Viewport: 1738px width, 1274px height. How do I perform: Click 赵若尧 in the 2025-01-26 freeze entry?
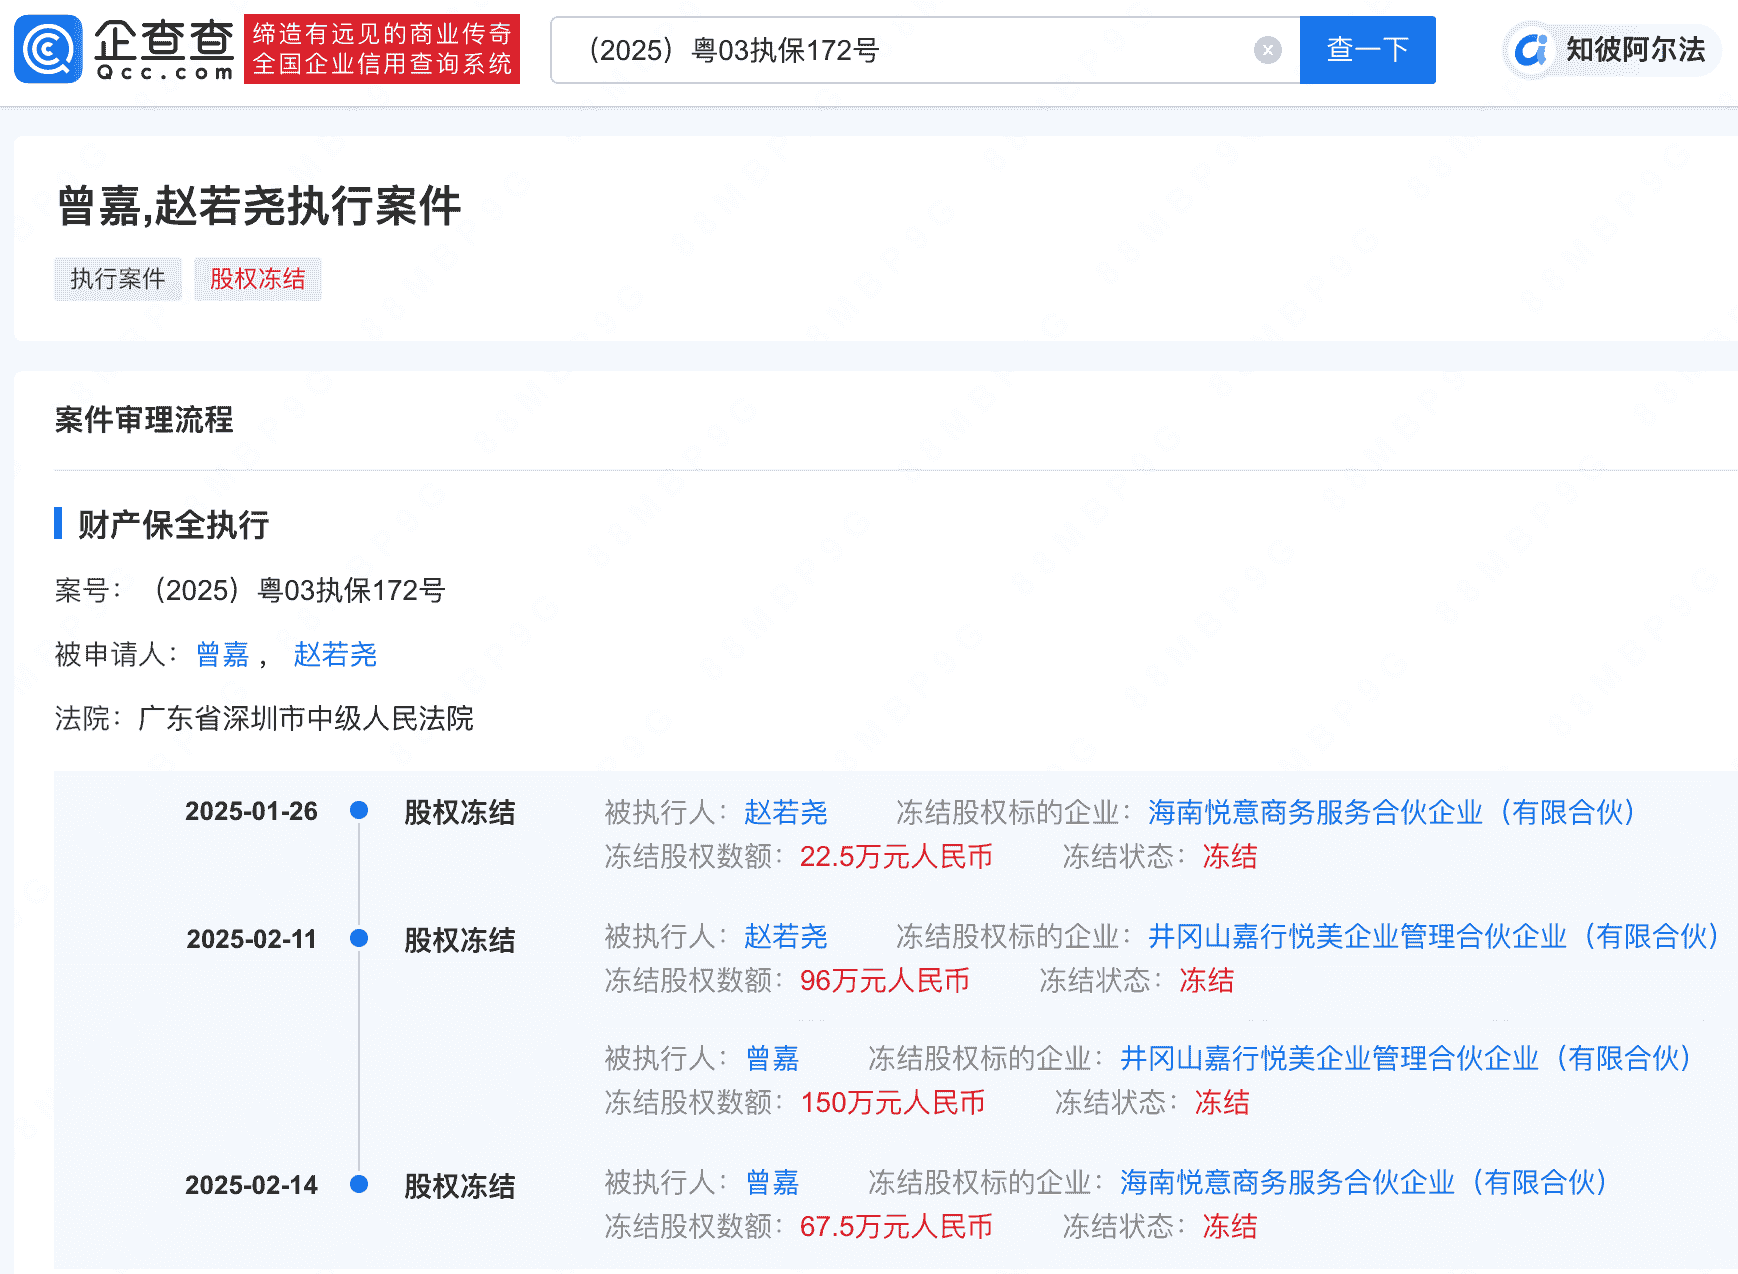pyautogui.click(x=785, y=812)
